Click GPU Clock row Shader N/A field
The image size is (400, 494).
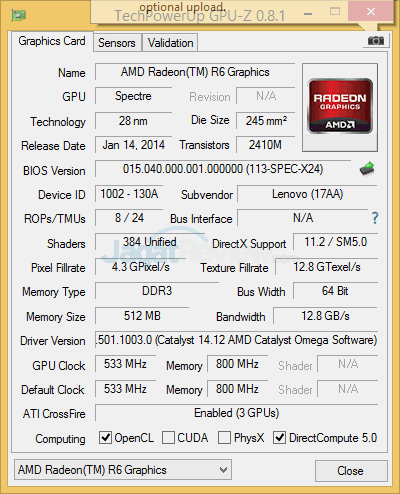pyautogui.click(x=348, y=364)
